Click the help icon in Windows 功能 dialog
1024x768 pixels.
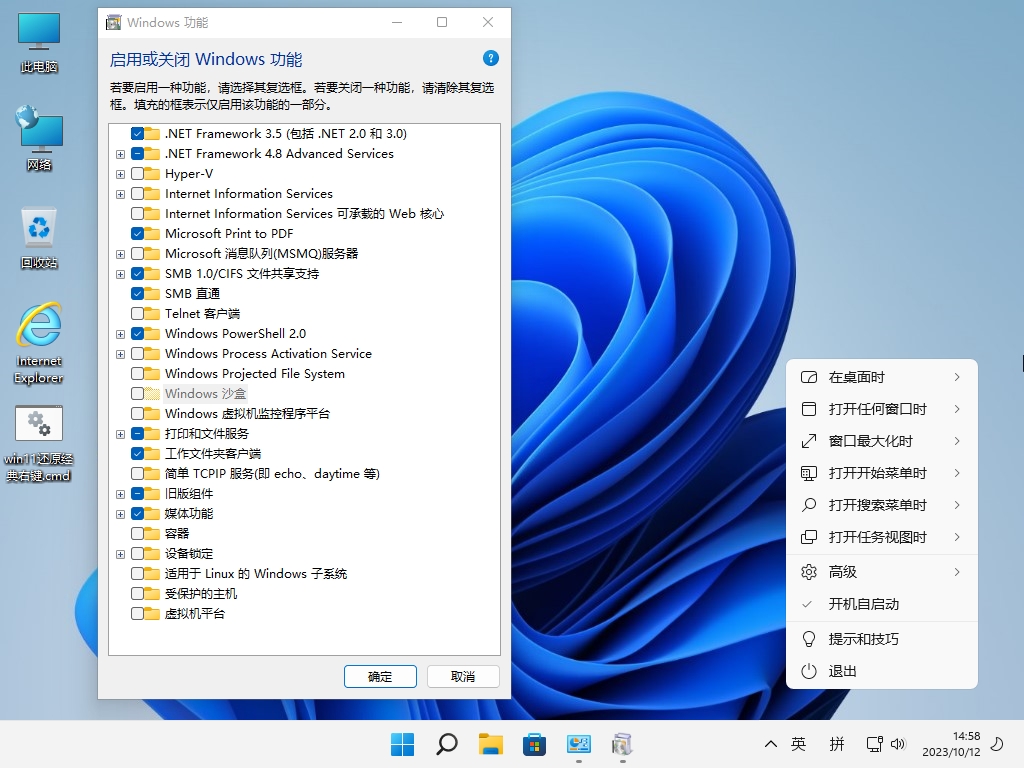coord(489,59)
